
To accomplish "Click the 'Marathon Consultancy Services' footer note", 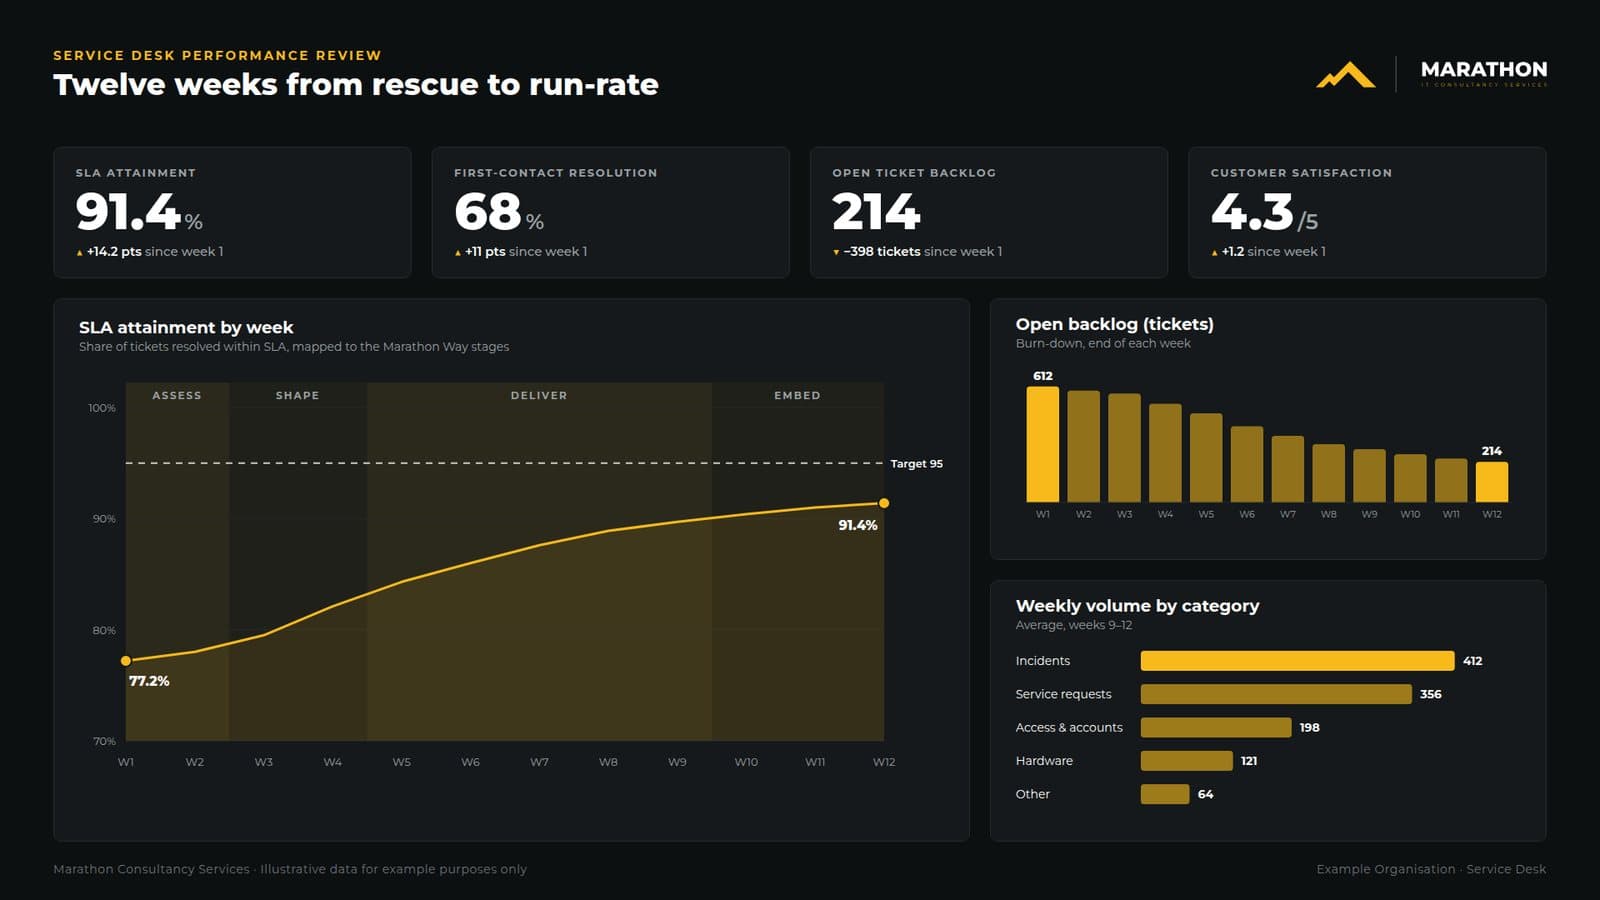I will 151,869.
